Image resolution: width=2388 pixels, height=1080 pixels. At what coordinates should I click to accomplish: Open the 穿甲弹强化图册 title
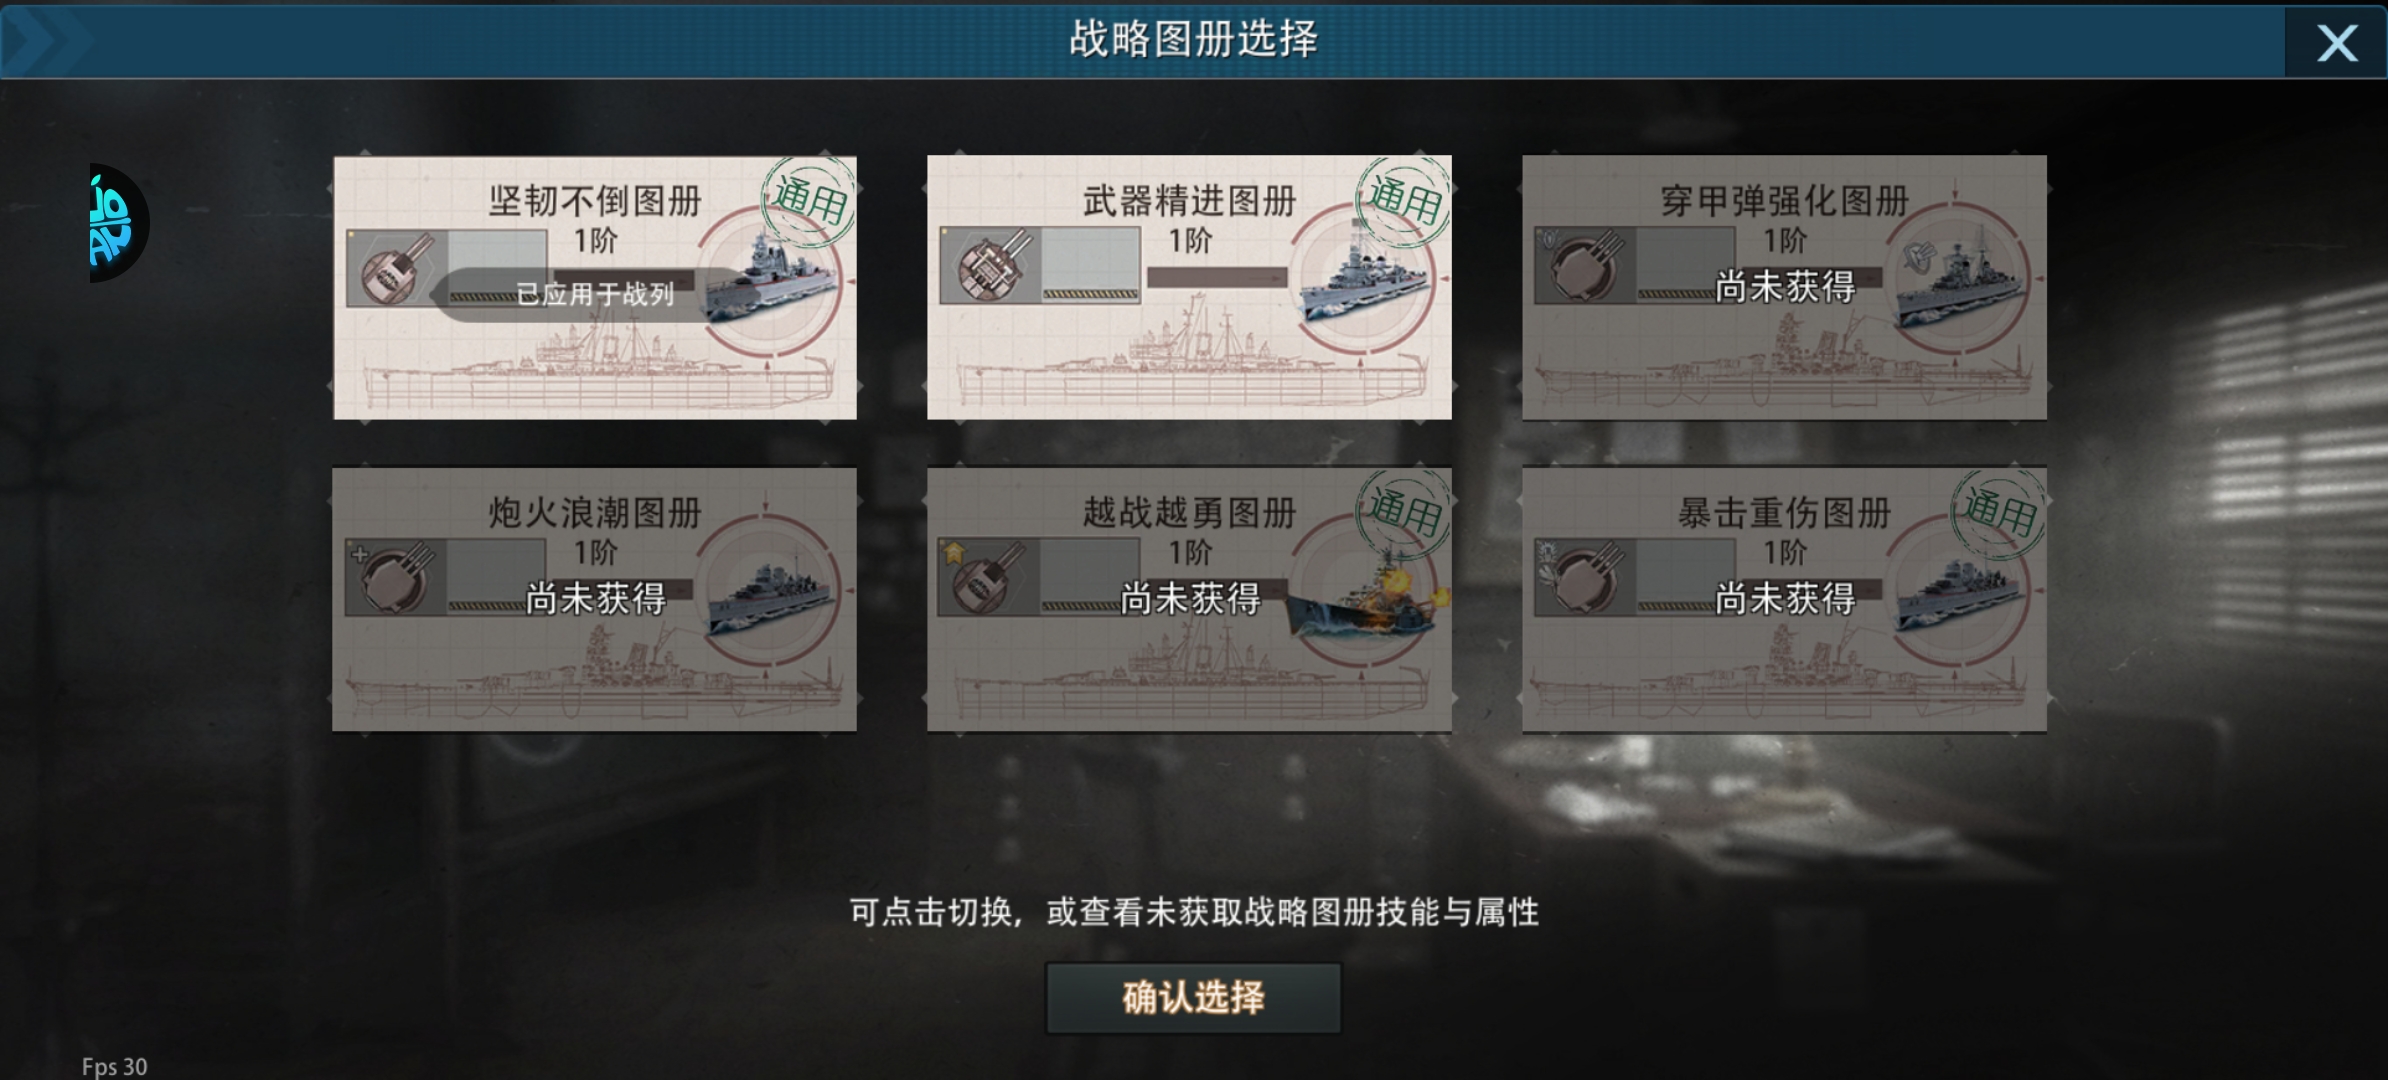(1784, 201)
